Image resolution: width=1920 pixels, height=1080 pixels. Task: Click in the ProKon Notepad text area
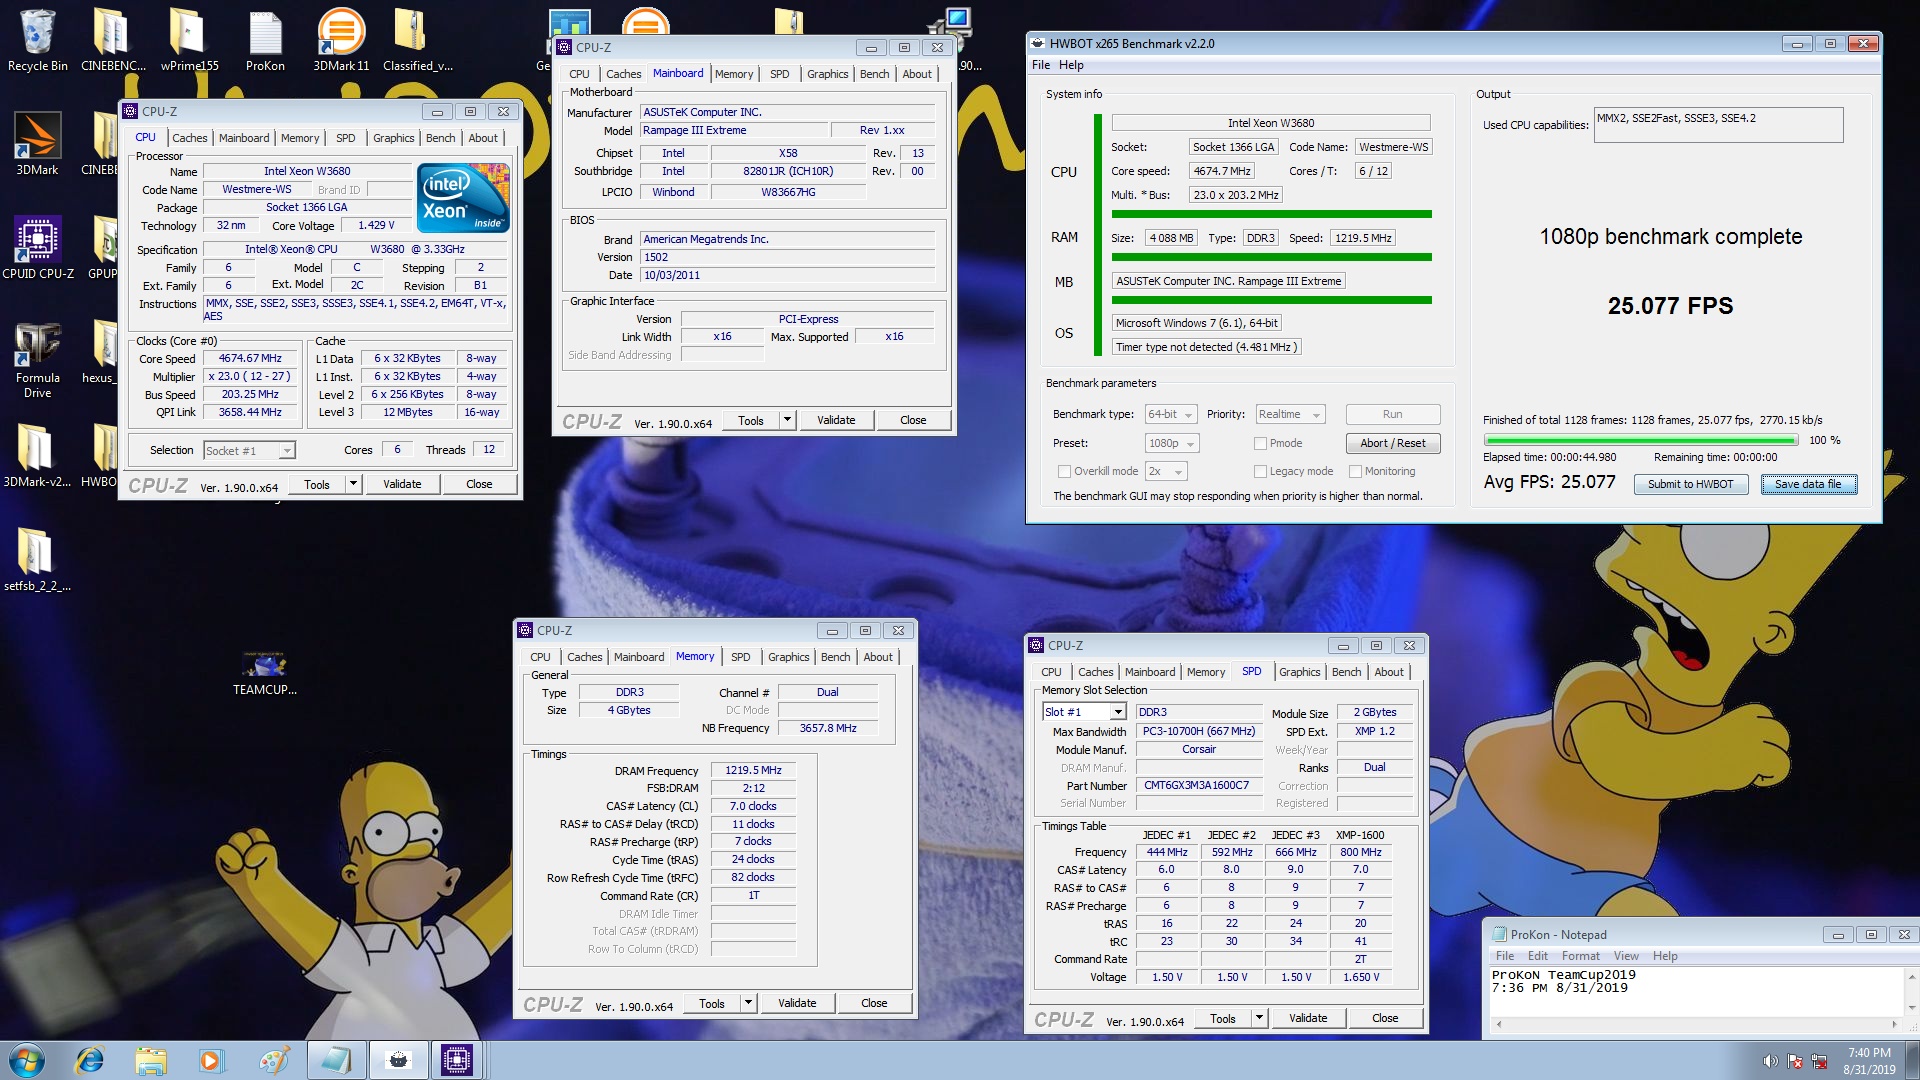pos(1696,991)
